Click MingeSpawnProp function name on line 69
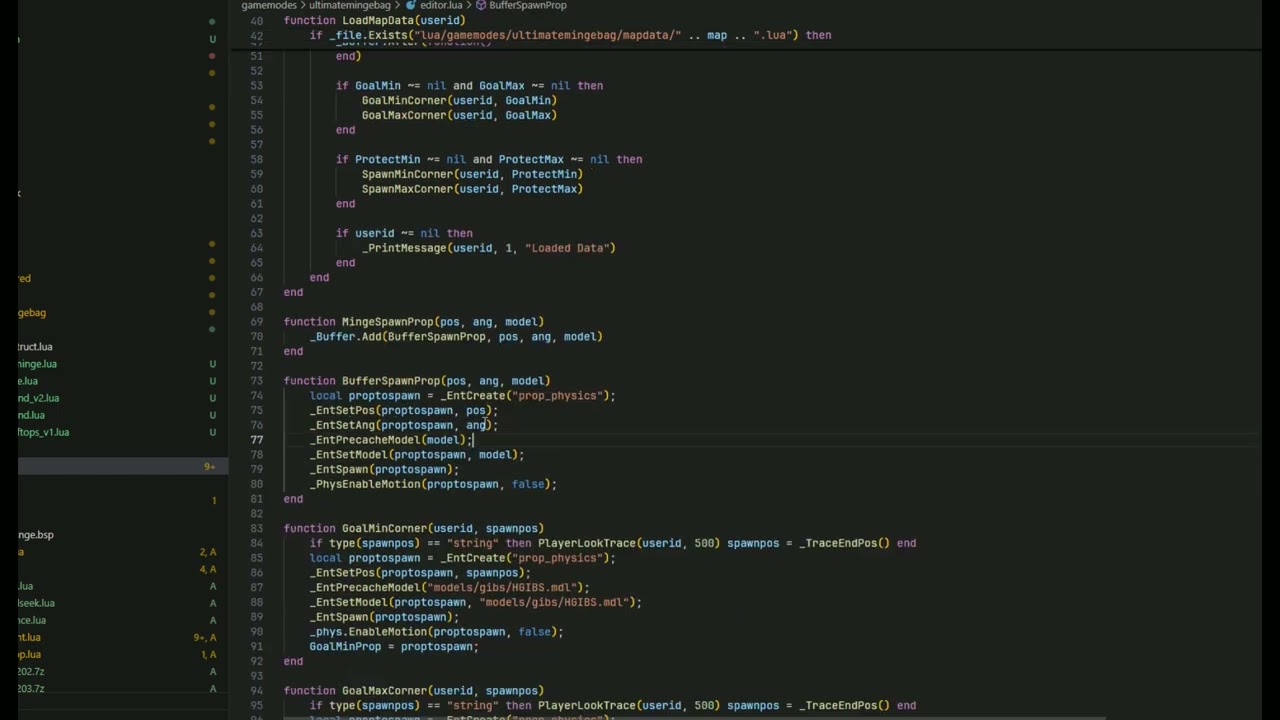The image size is (1280, 720). coord(388,322)
